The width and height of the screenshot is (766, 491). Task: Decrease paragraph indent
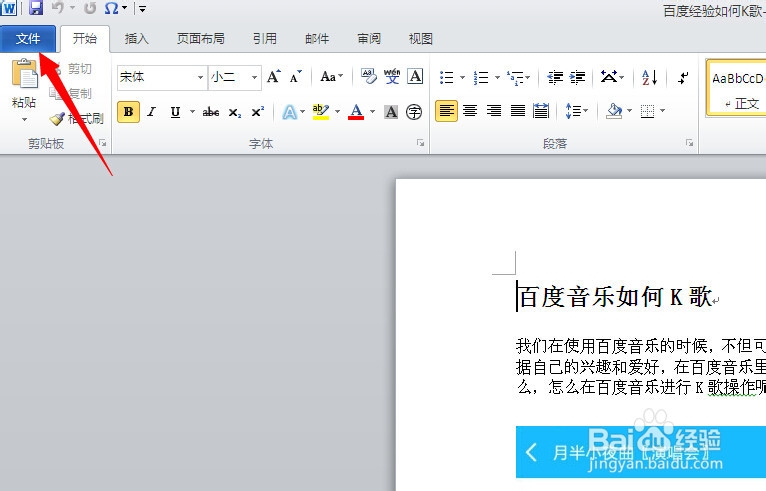tap(555, 77)
